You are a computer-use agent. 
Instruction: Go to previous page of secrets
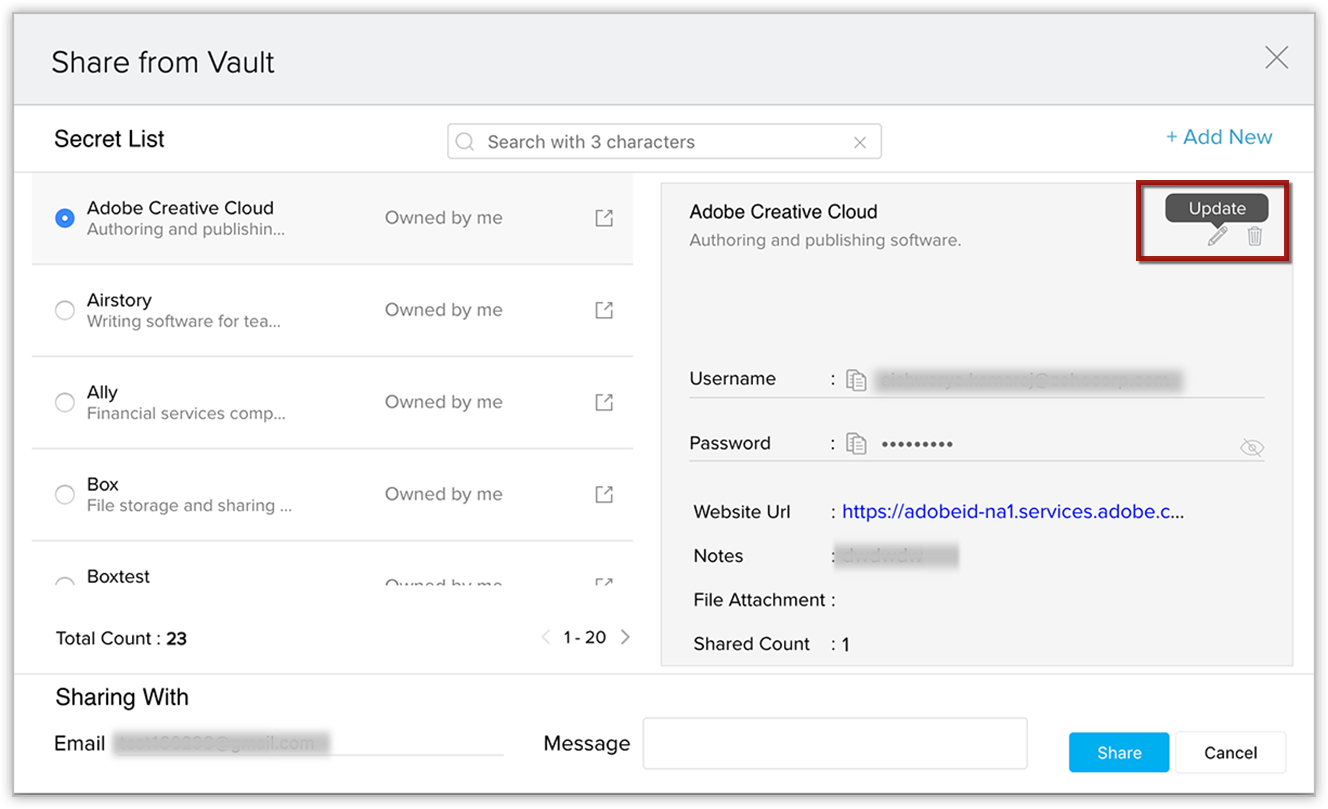pyautogui.click(x=546, y=637)
